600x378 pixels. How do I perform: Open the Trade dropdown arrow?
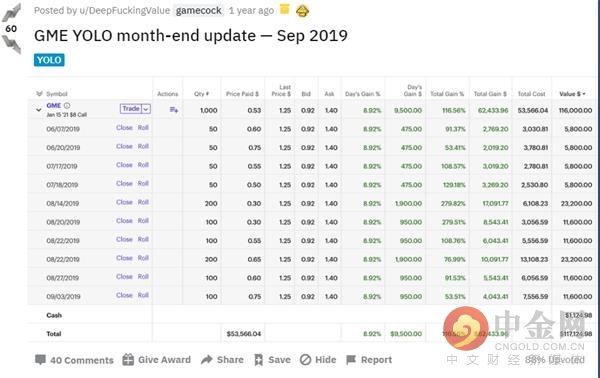coord(146,109)
